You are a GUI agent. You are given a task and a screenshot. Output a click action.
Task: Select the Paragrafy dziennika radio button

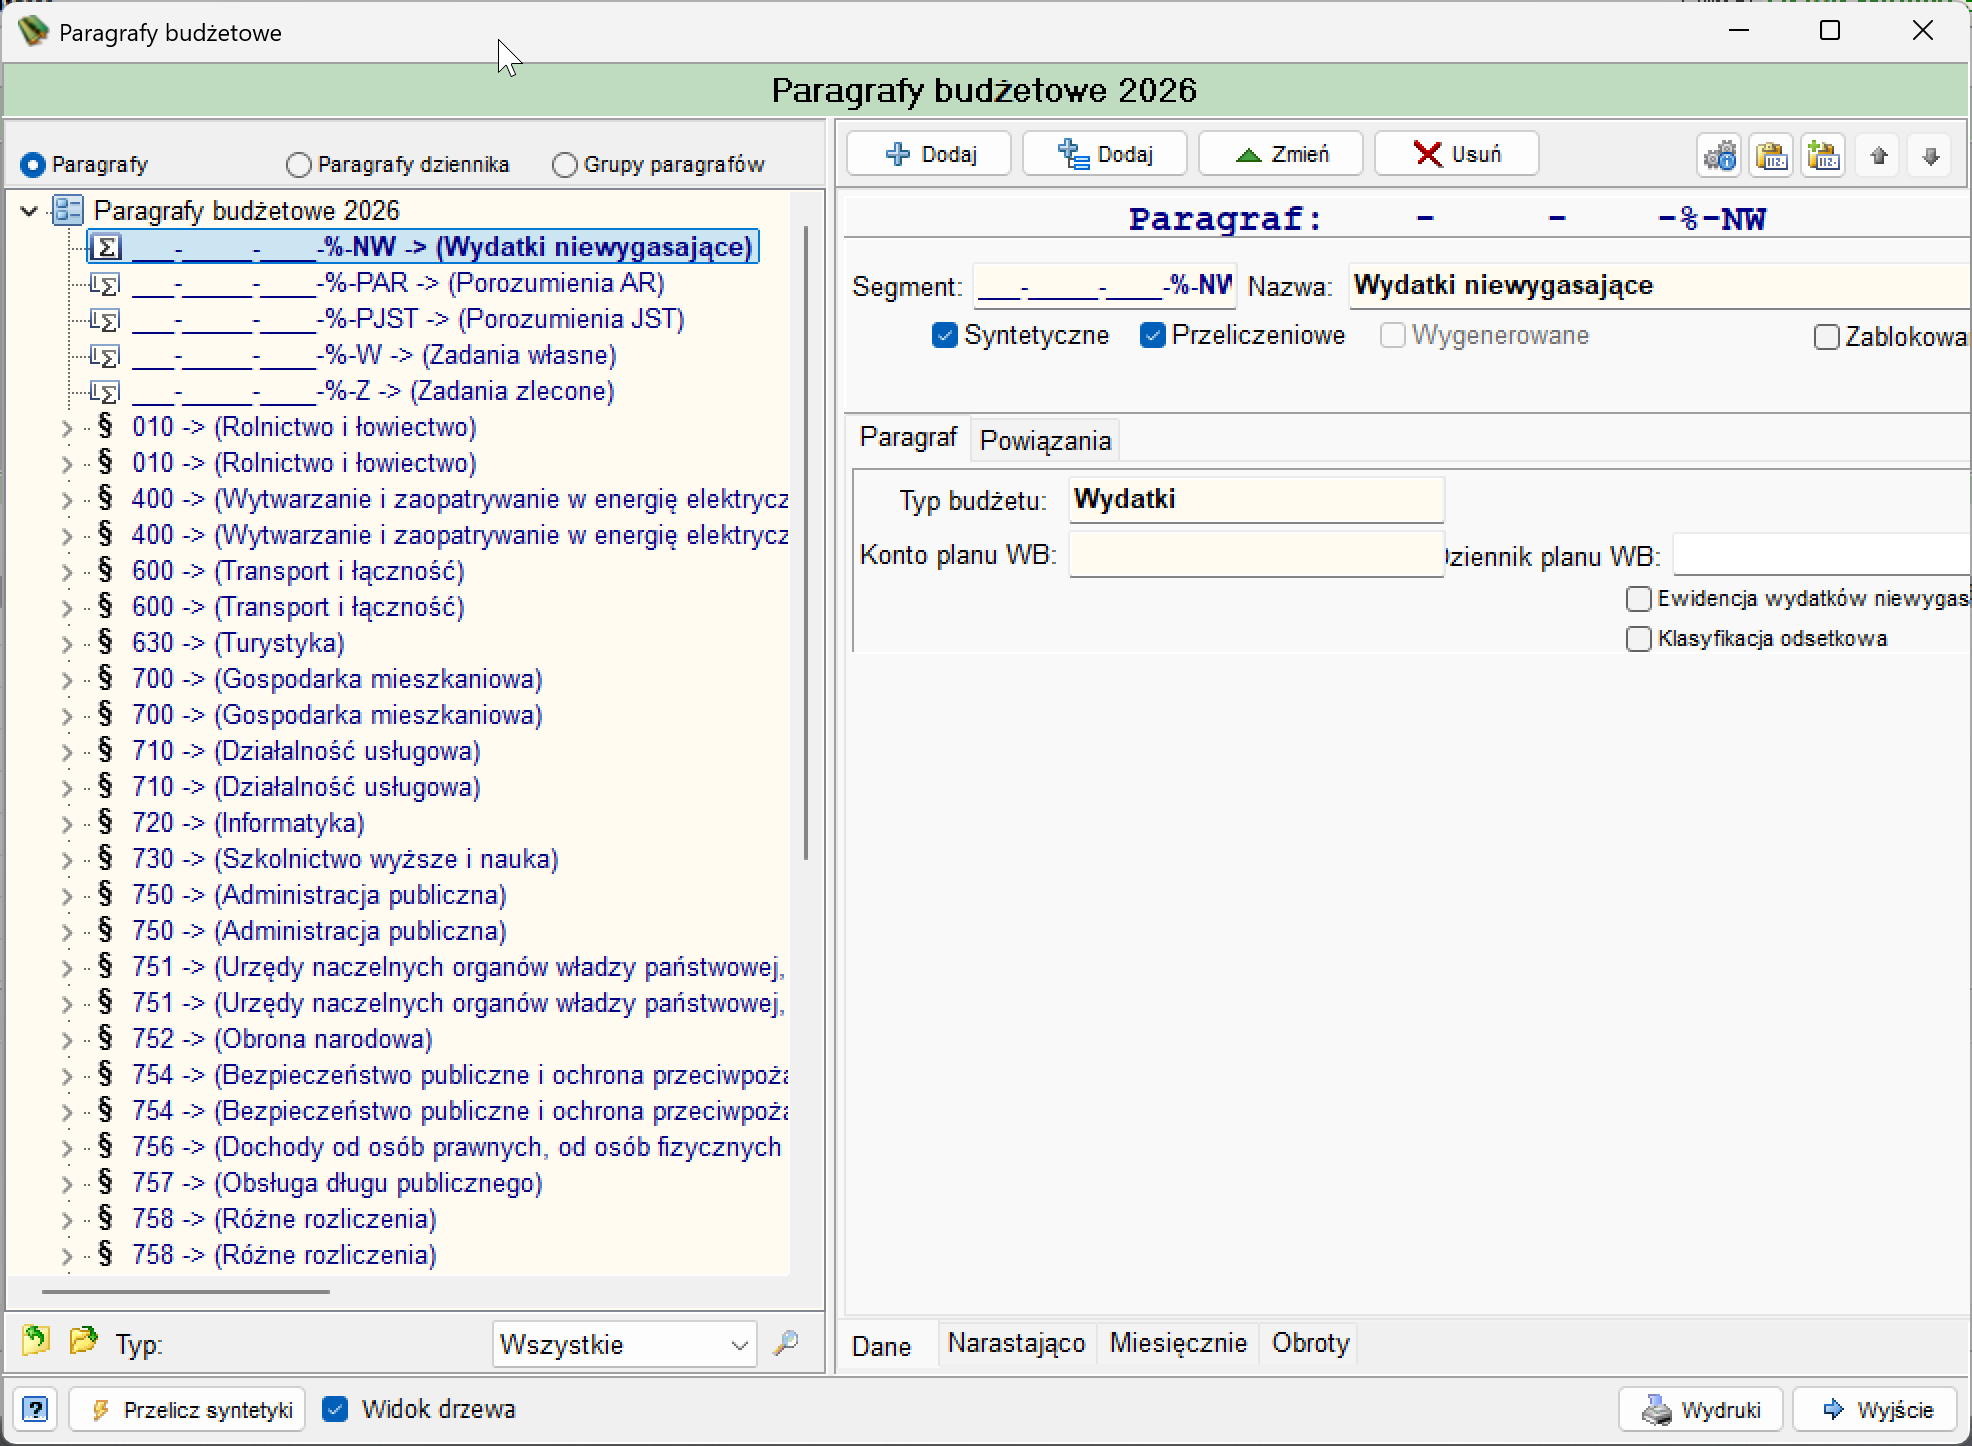(298, 165)
